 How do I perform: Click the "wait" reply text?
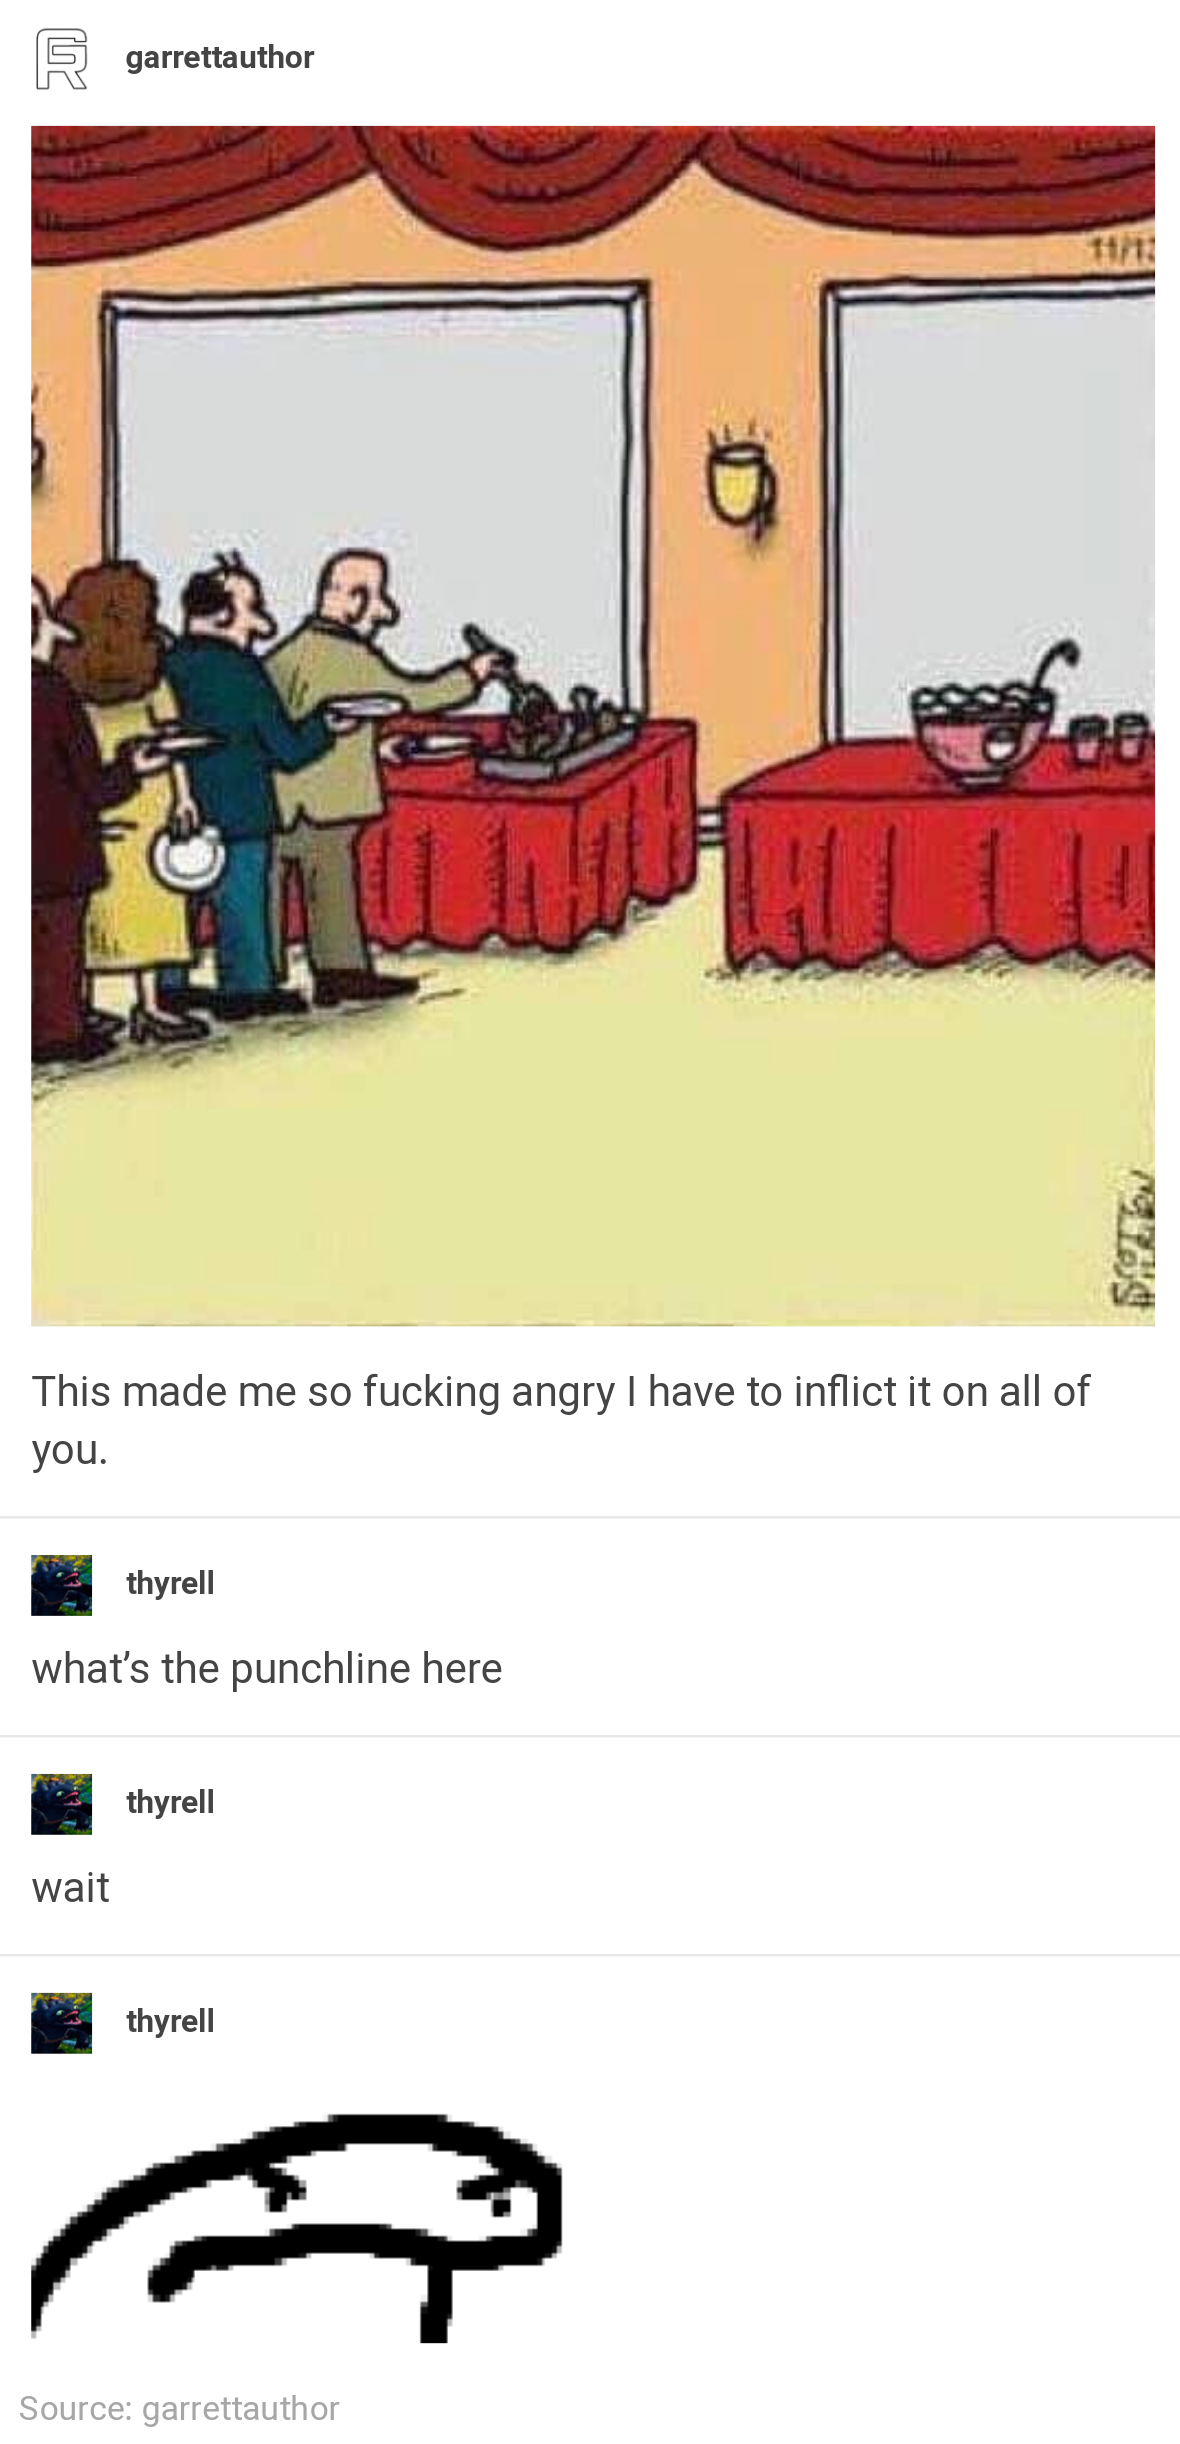[70, 1888]
